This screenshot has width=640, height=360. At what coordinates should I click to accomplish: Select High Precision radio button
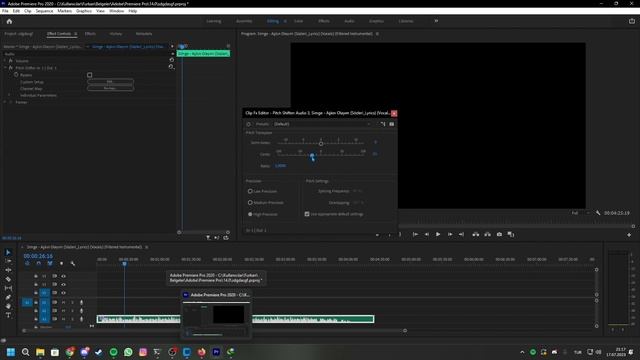tap(250, 214)
